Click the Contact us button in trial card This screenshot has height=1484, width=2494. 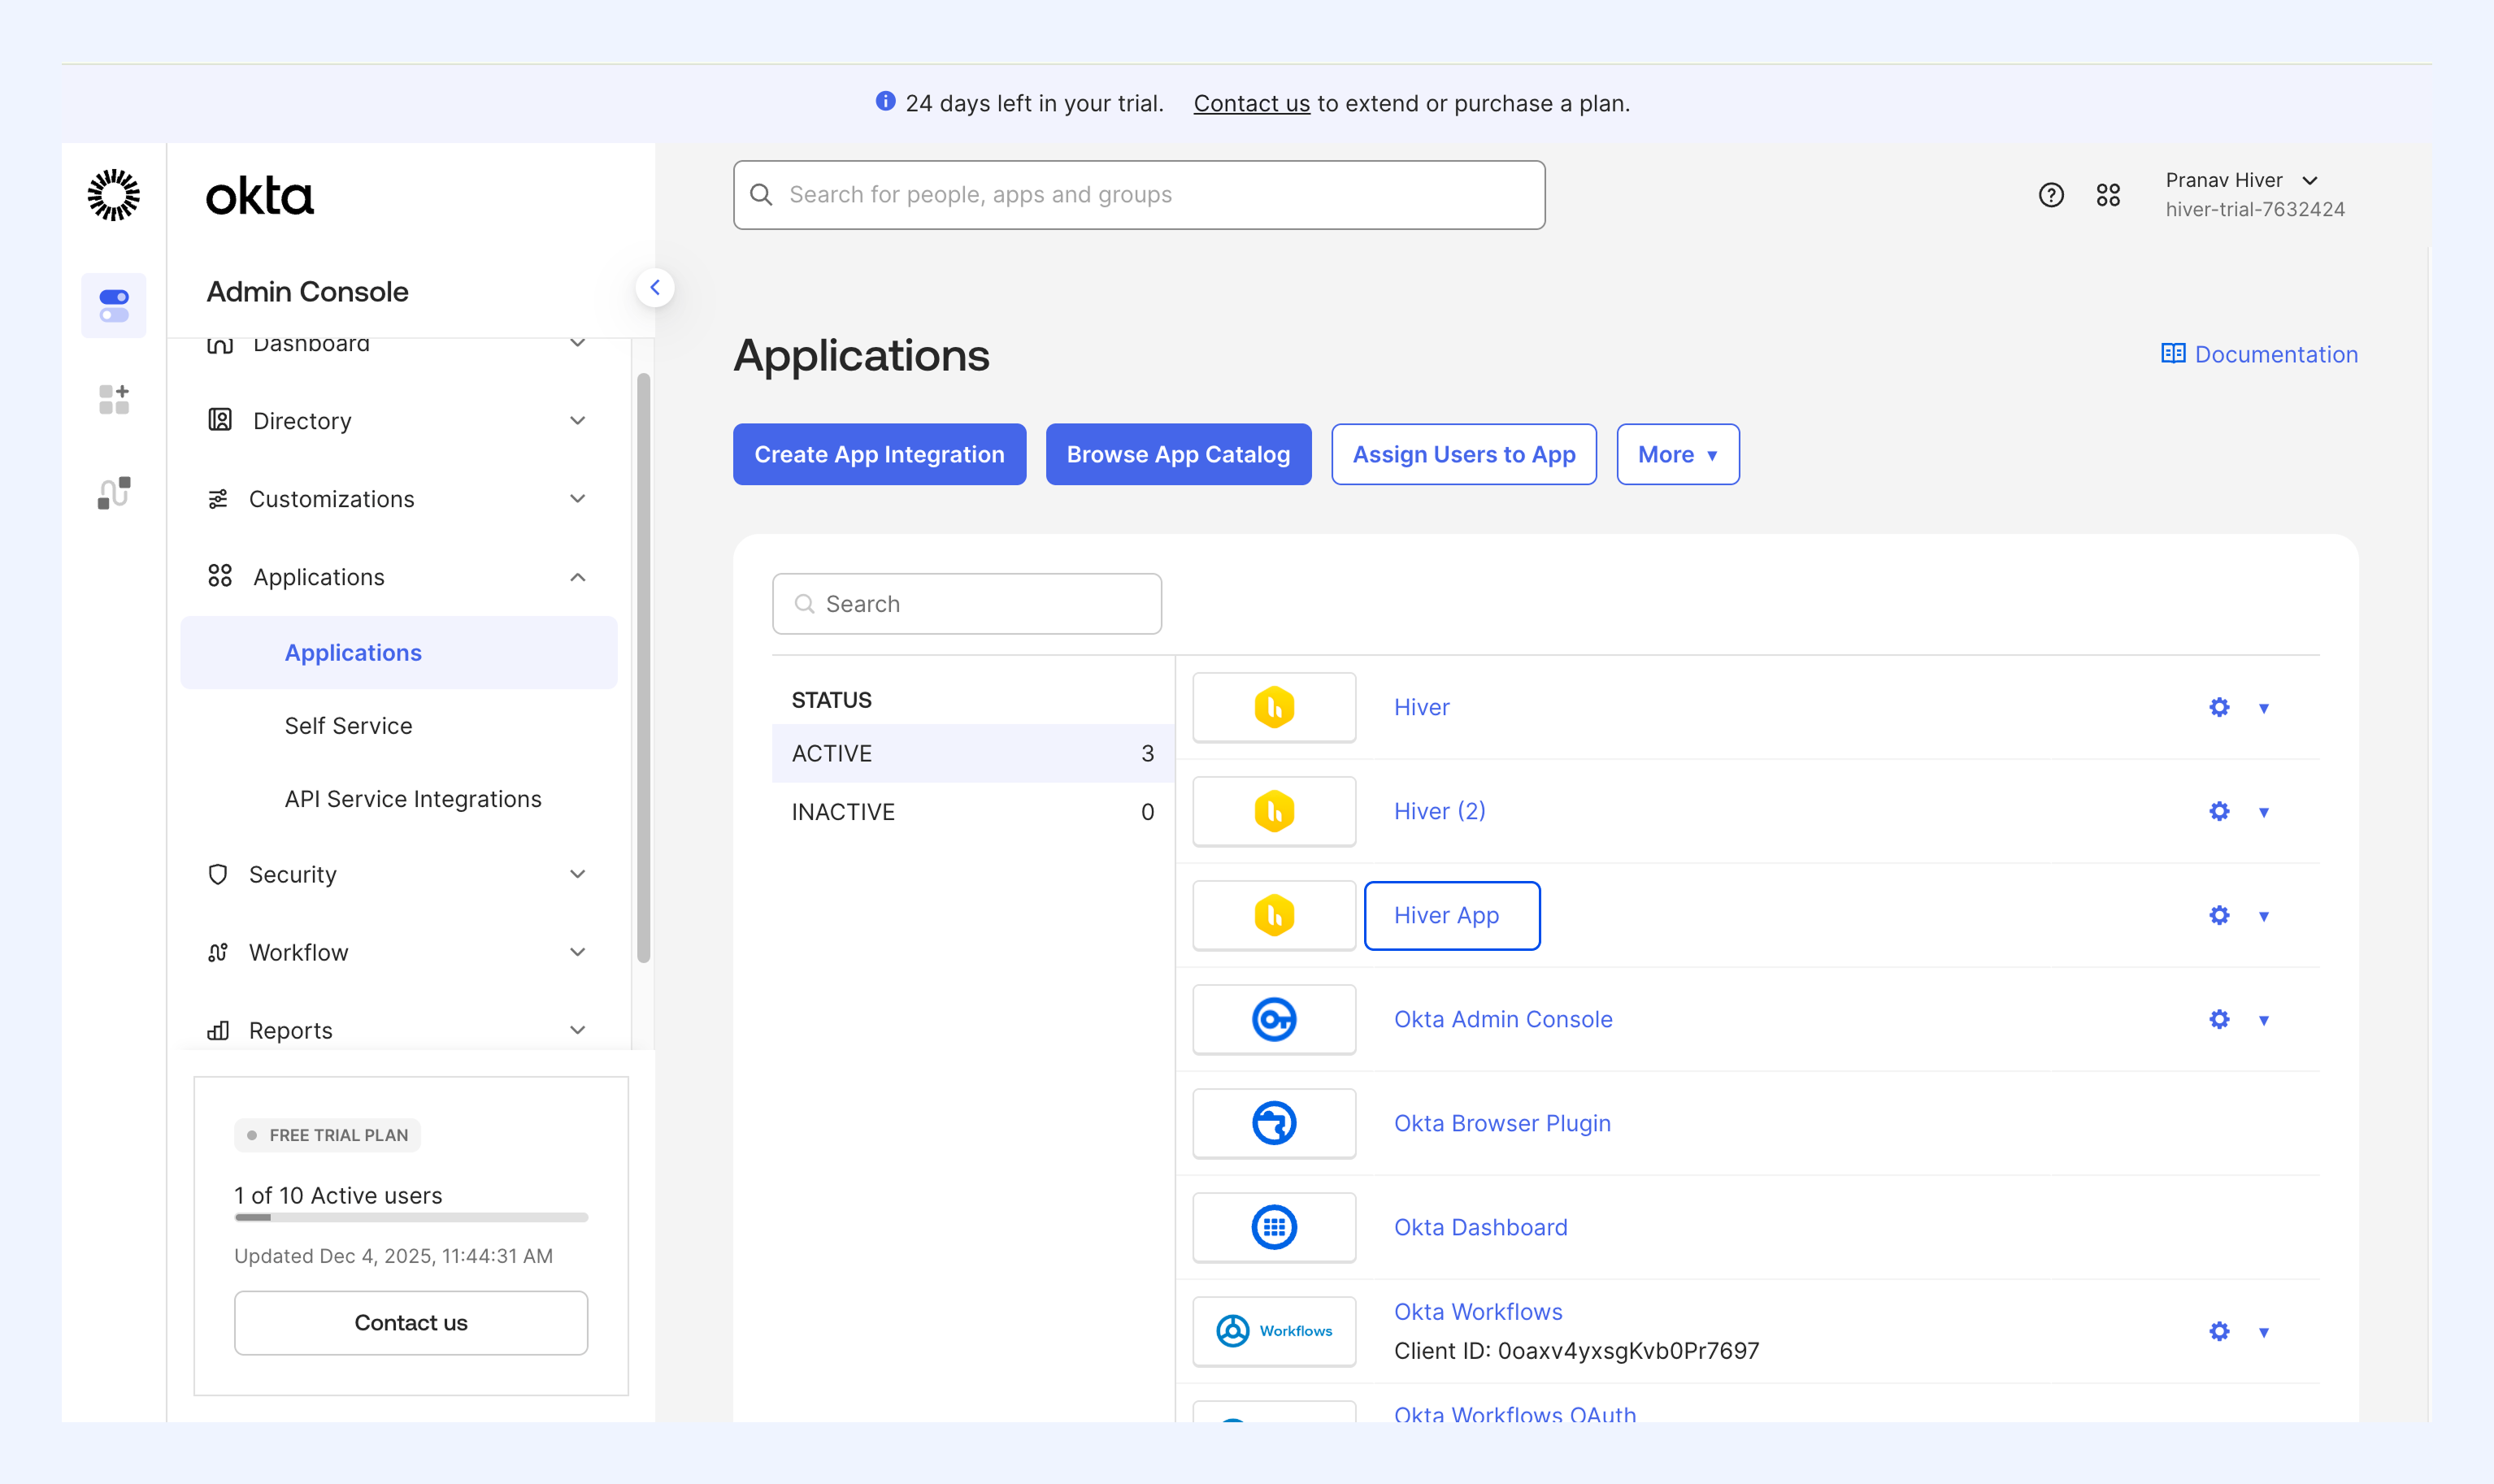click(x=411, y=1322)
